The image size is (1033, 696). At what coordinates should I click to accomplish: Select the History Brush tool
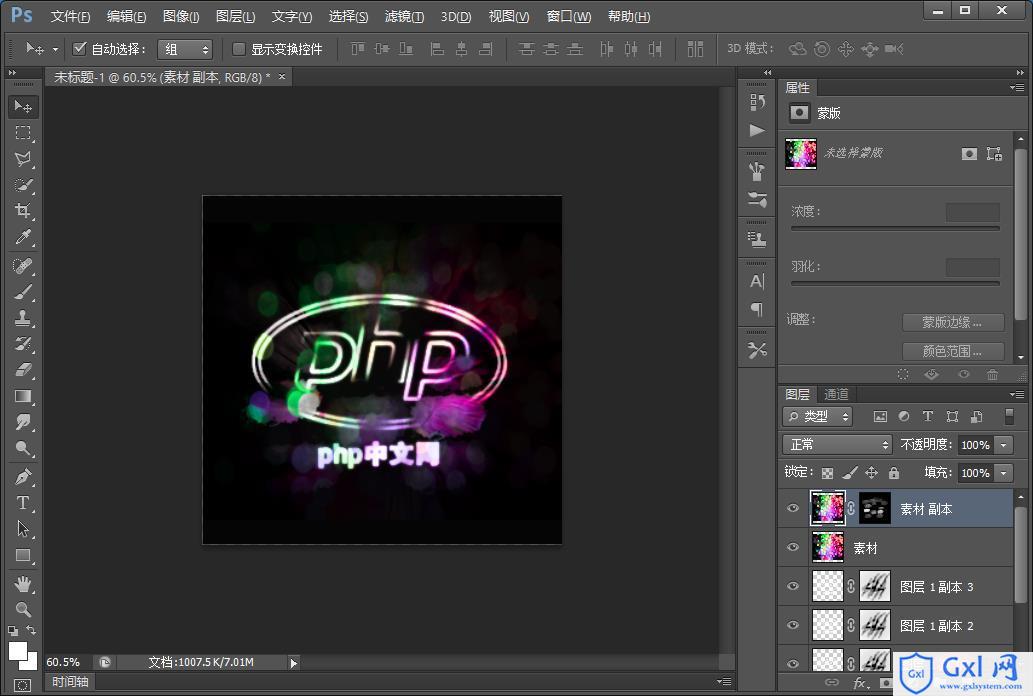23,344
